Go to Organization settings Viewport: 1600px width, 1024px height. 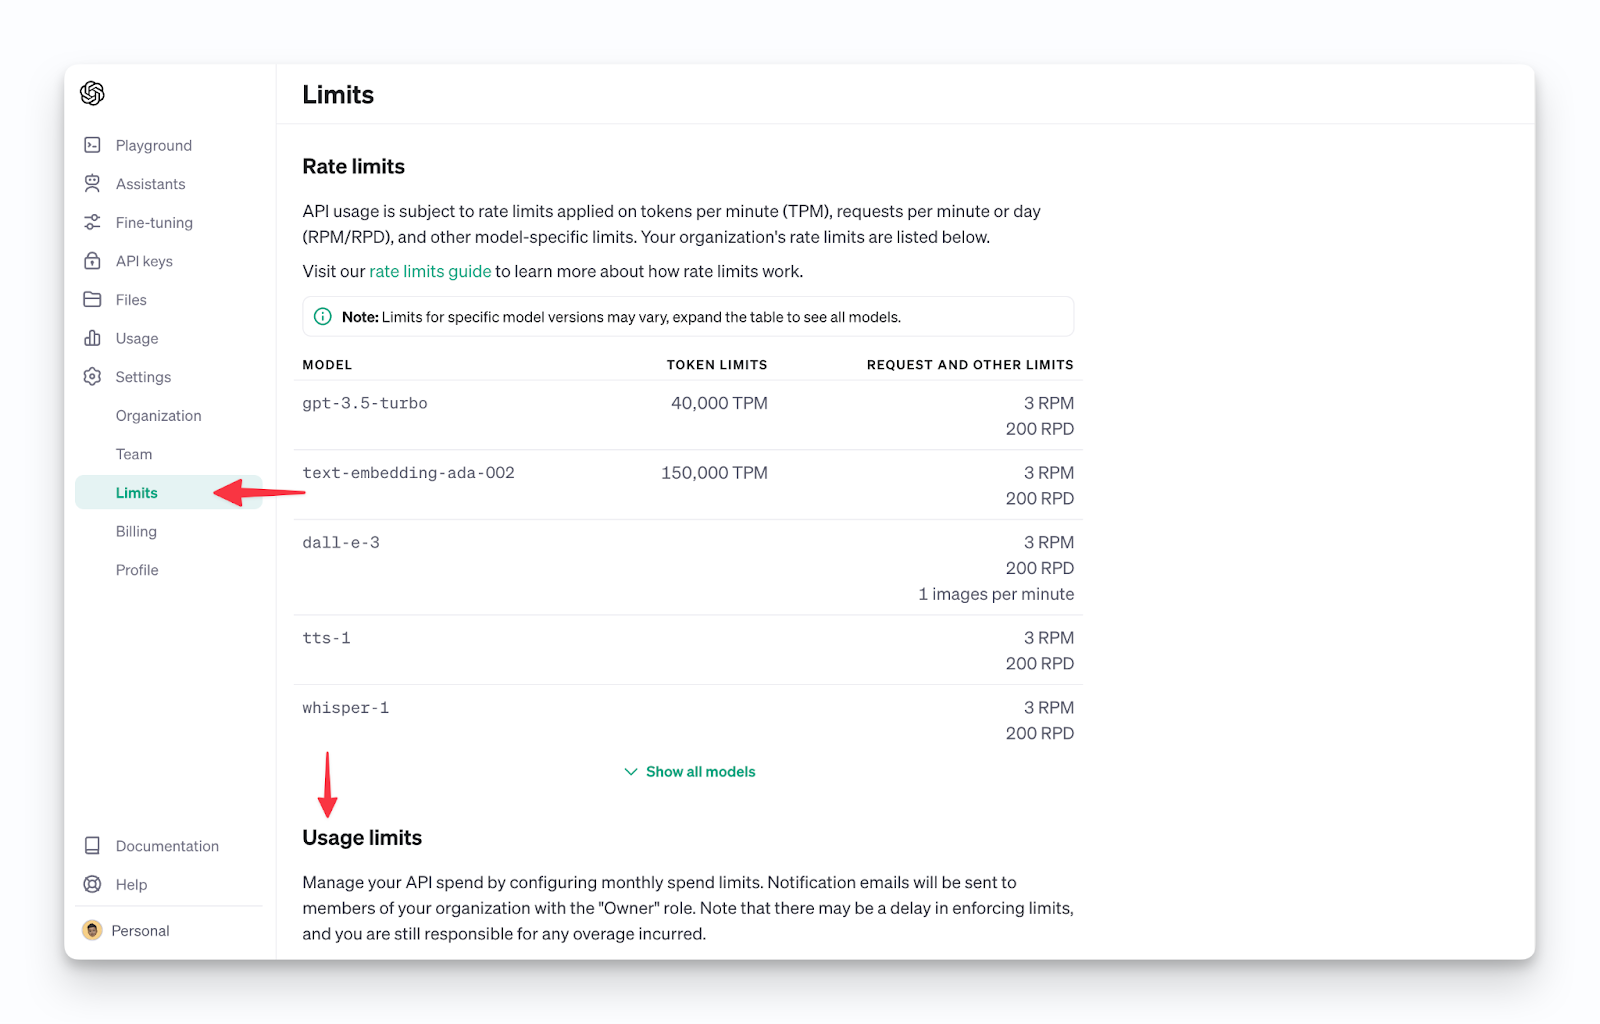tap(158, 415)
